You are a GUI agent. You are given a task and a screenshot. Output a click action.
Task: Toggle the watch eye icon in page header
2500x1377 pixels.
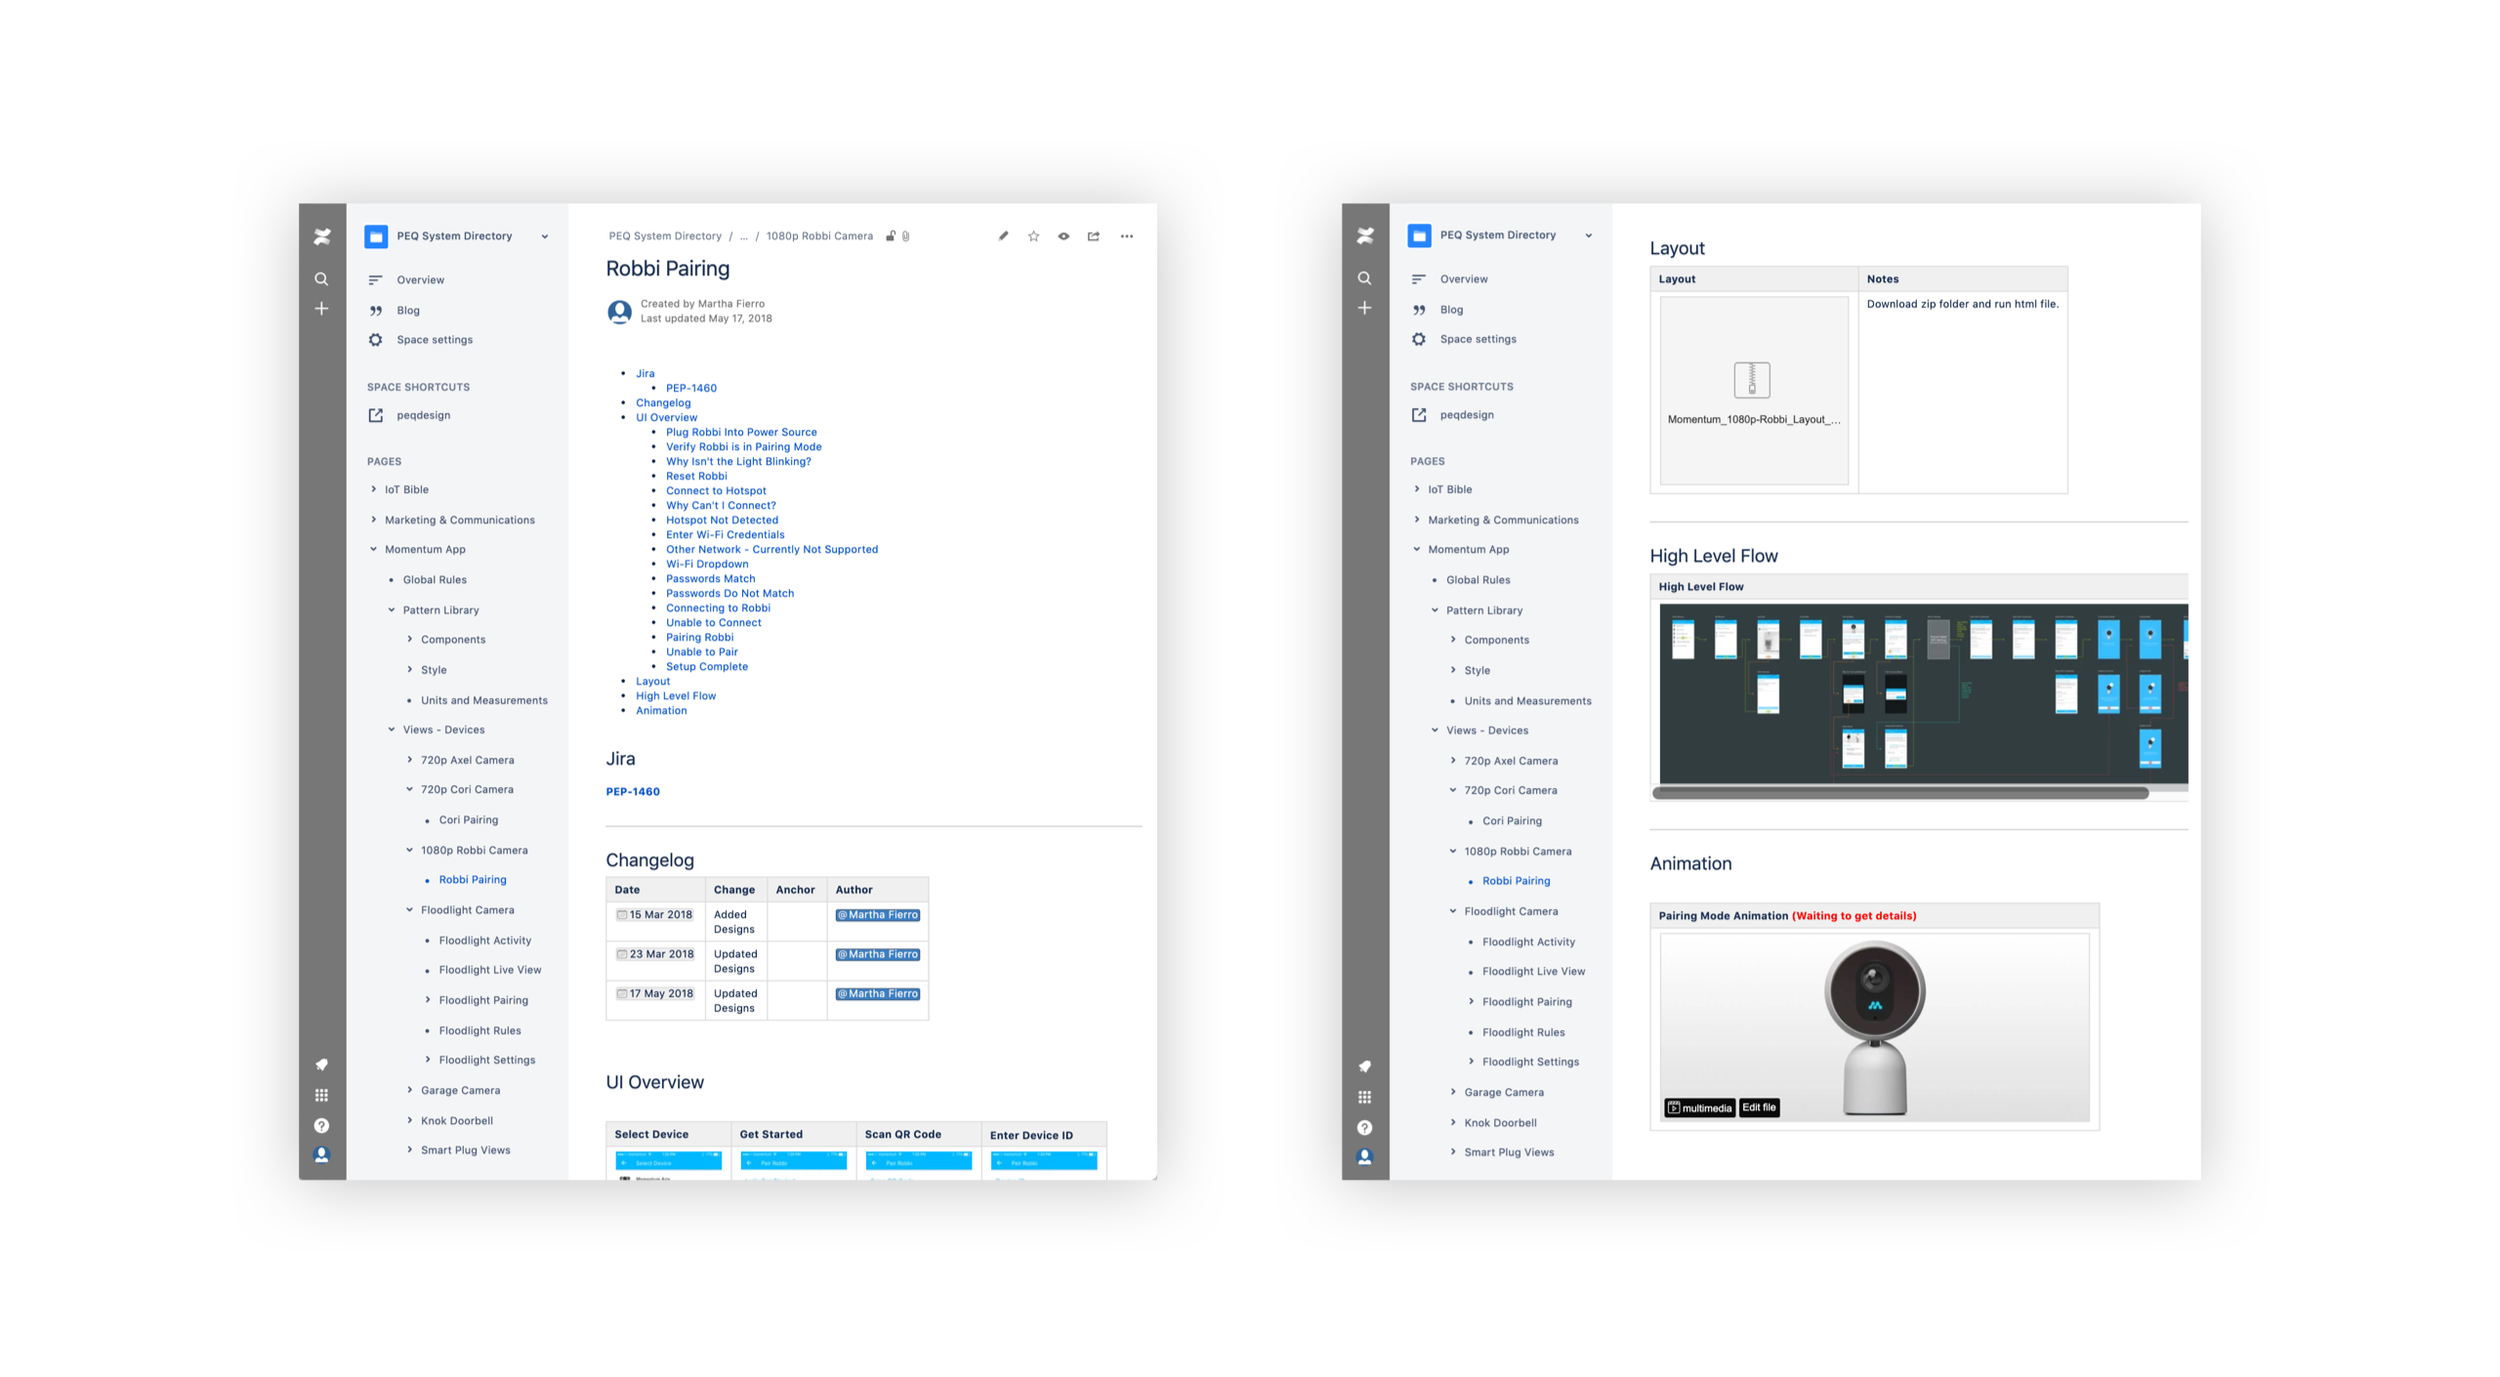(1063, 236)
